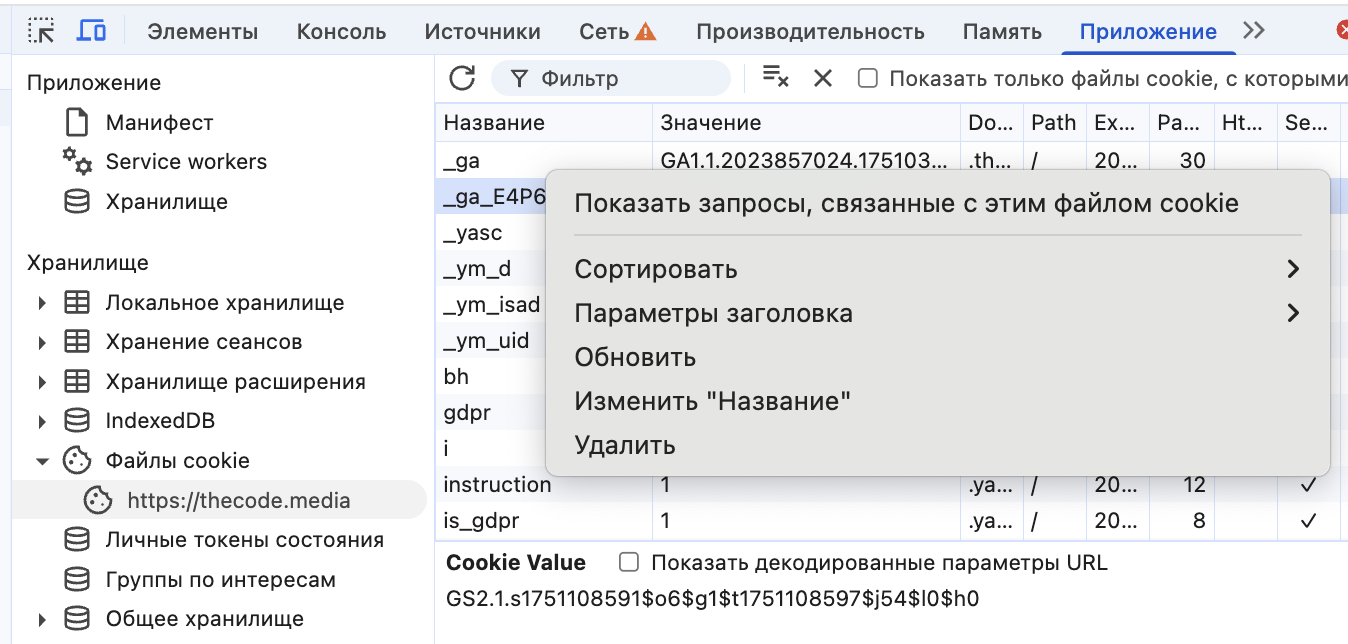Enable Показать только файлы cookie checkbox
Viewport: 1348px width, 644px height.
pyautogui.click(x=868, y=78)
